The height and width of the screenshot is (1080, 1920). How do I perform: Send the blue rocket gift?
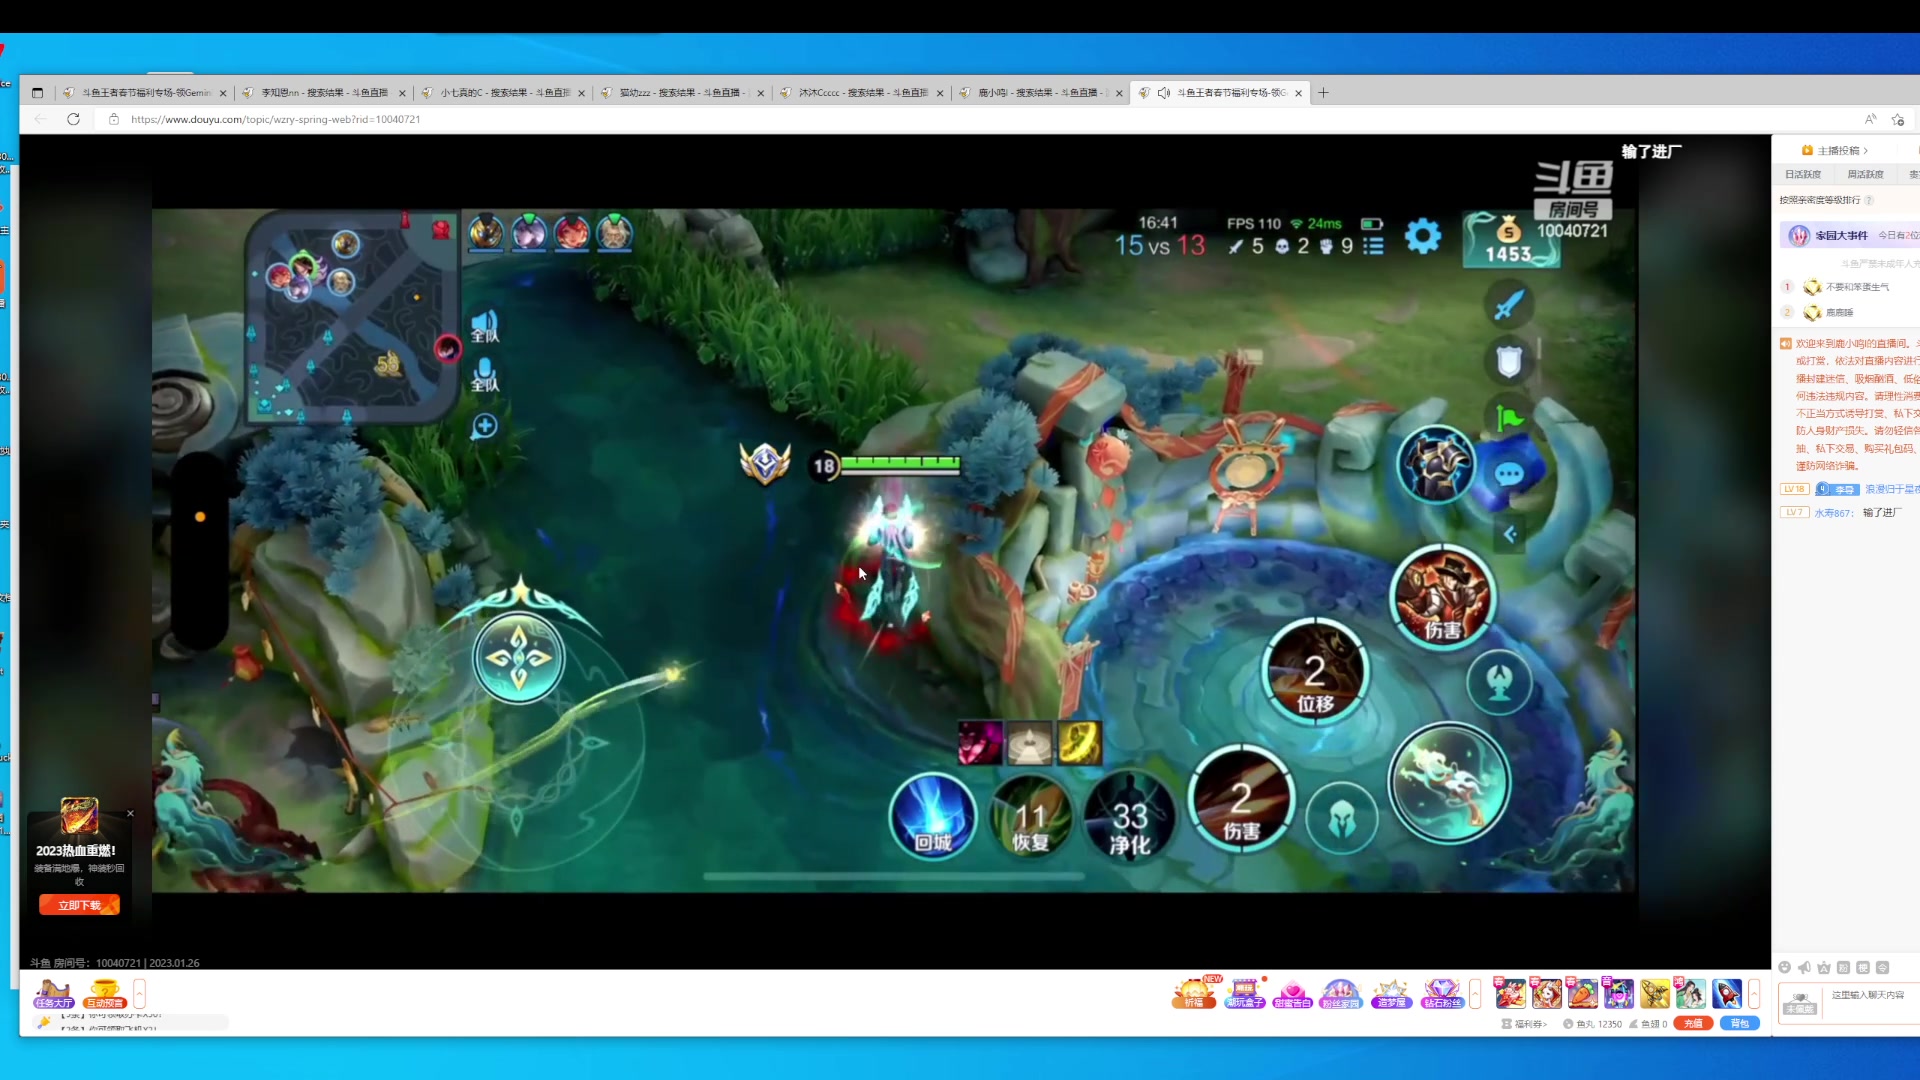pyautogui.click(x=1727, y=993)
